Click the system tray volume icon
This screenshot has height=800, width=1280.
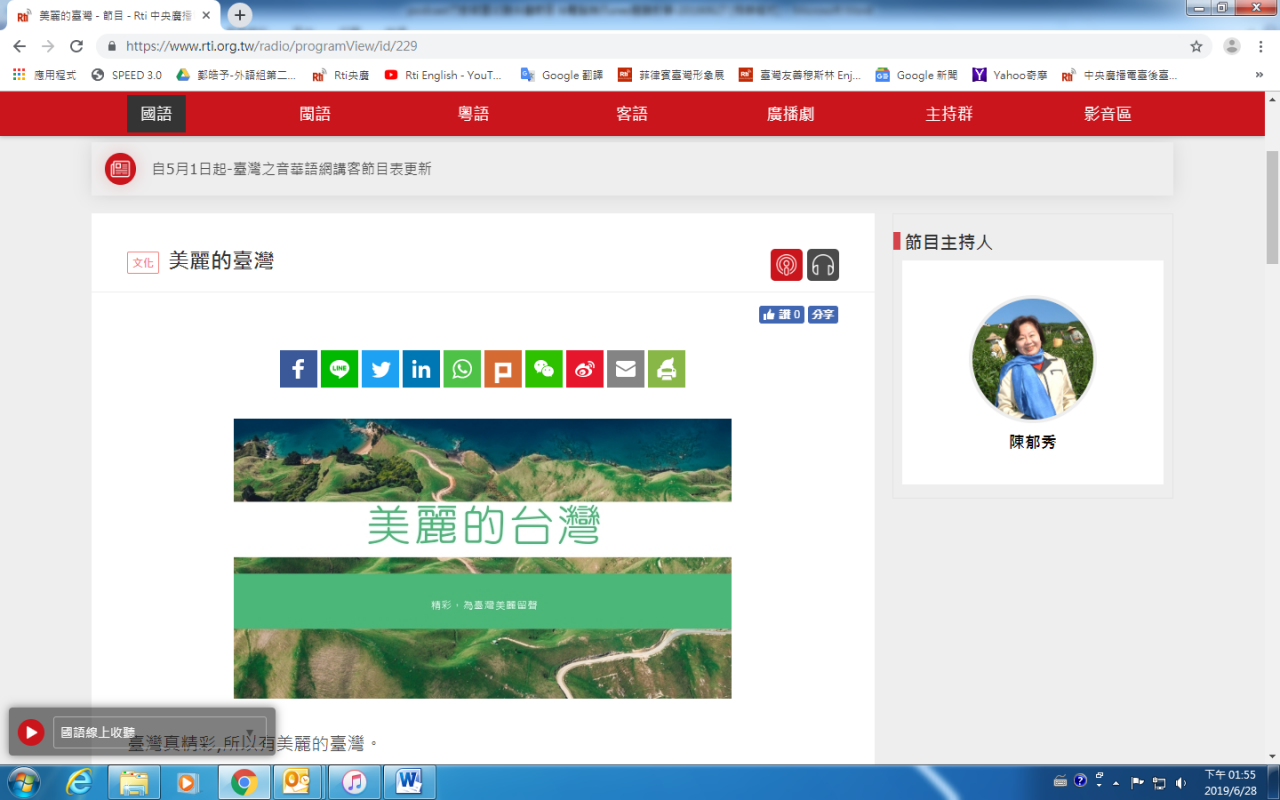[x=1180, y=782]
